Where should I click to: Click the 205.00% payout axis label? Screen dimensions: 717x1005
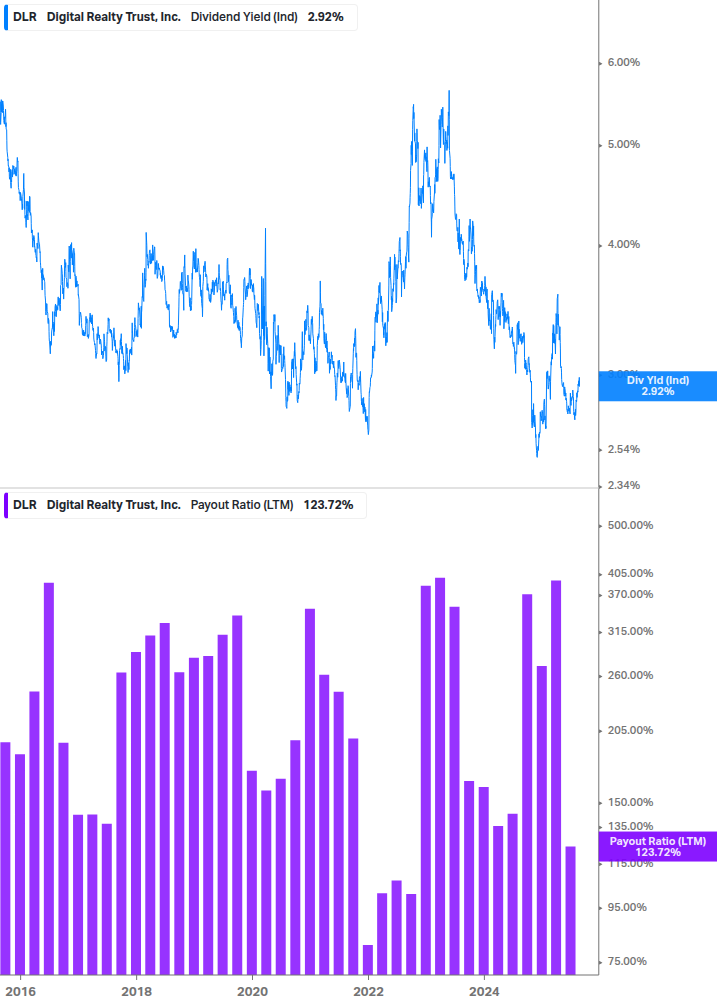click(630, 731)
